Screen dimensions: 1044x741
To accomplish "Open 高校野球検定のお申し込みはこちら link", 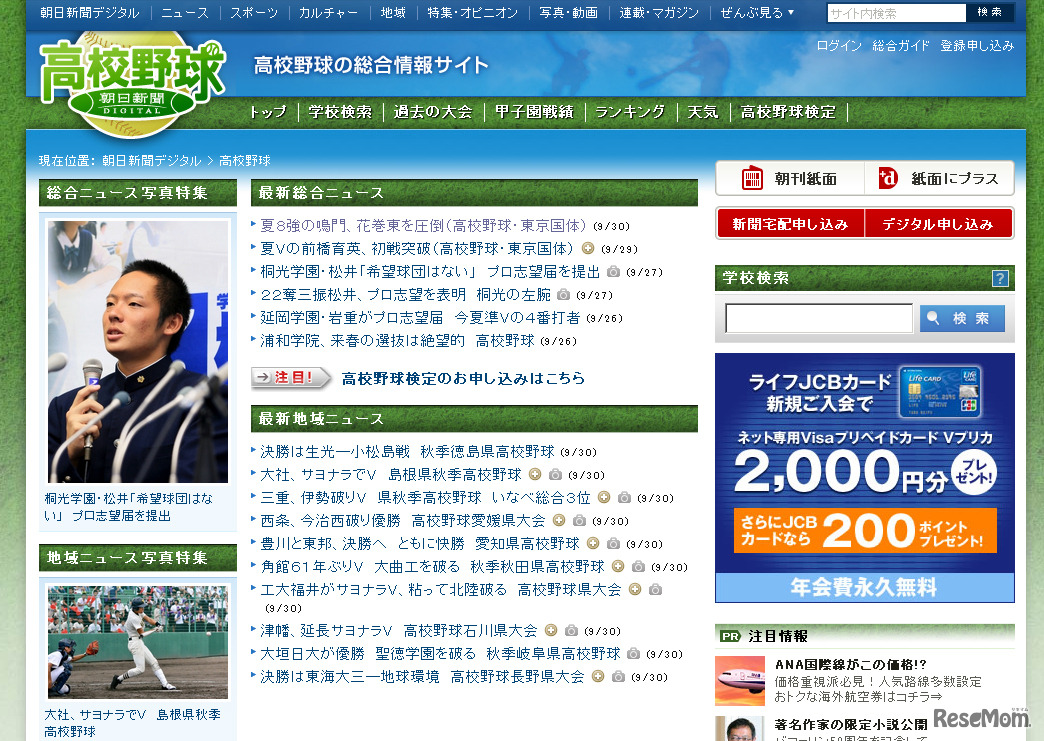I will (x=463, y=378).
